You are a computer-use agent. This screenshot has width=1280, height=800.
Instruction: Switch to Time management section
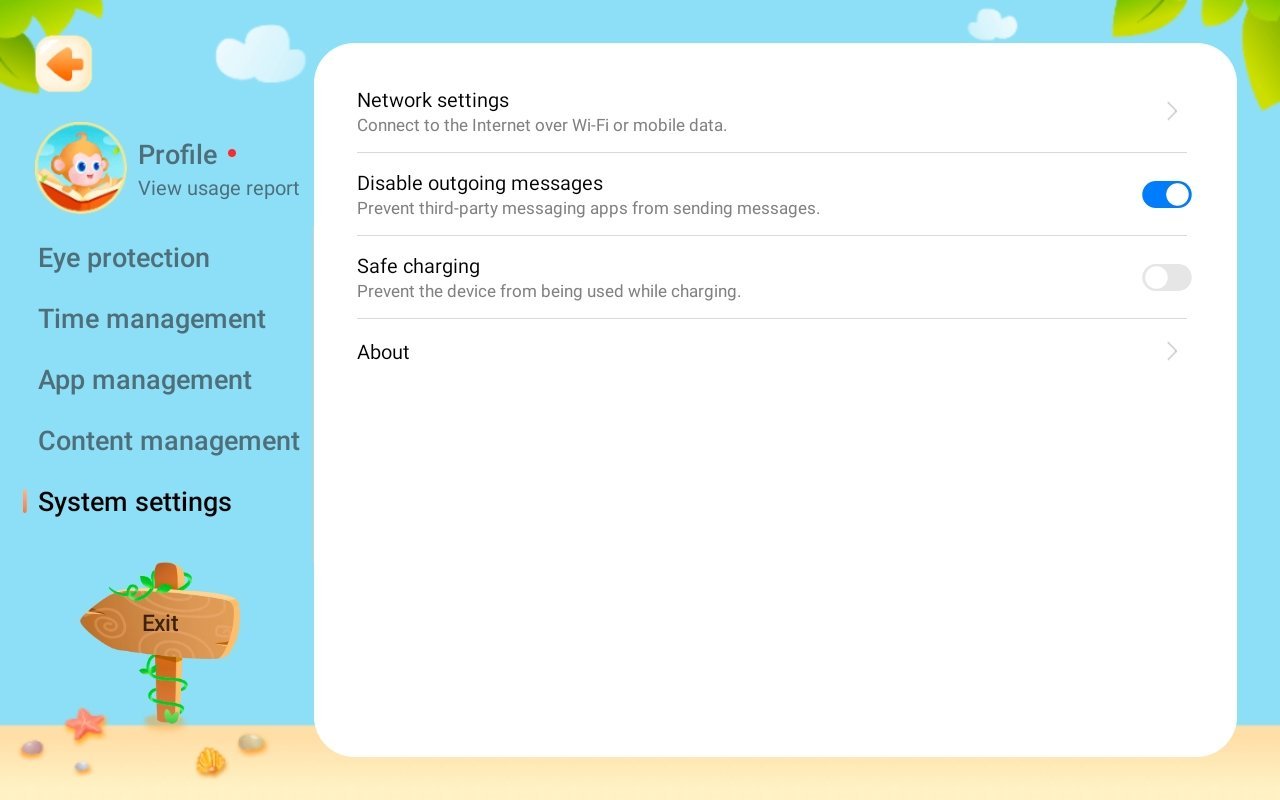(152, 319)
